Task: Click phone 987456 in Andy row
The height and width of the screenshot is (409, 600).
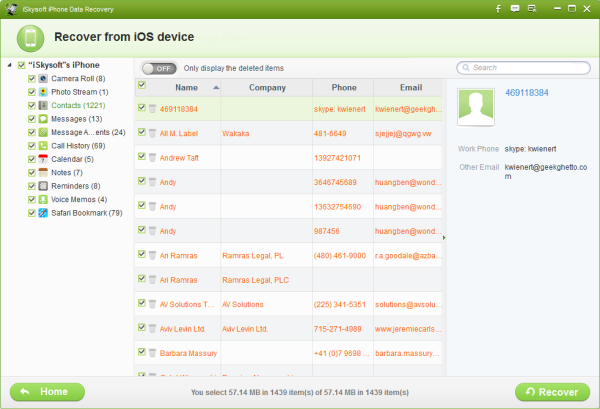Action: tap(326, 231)
